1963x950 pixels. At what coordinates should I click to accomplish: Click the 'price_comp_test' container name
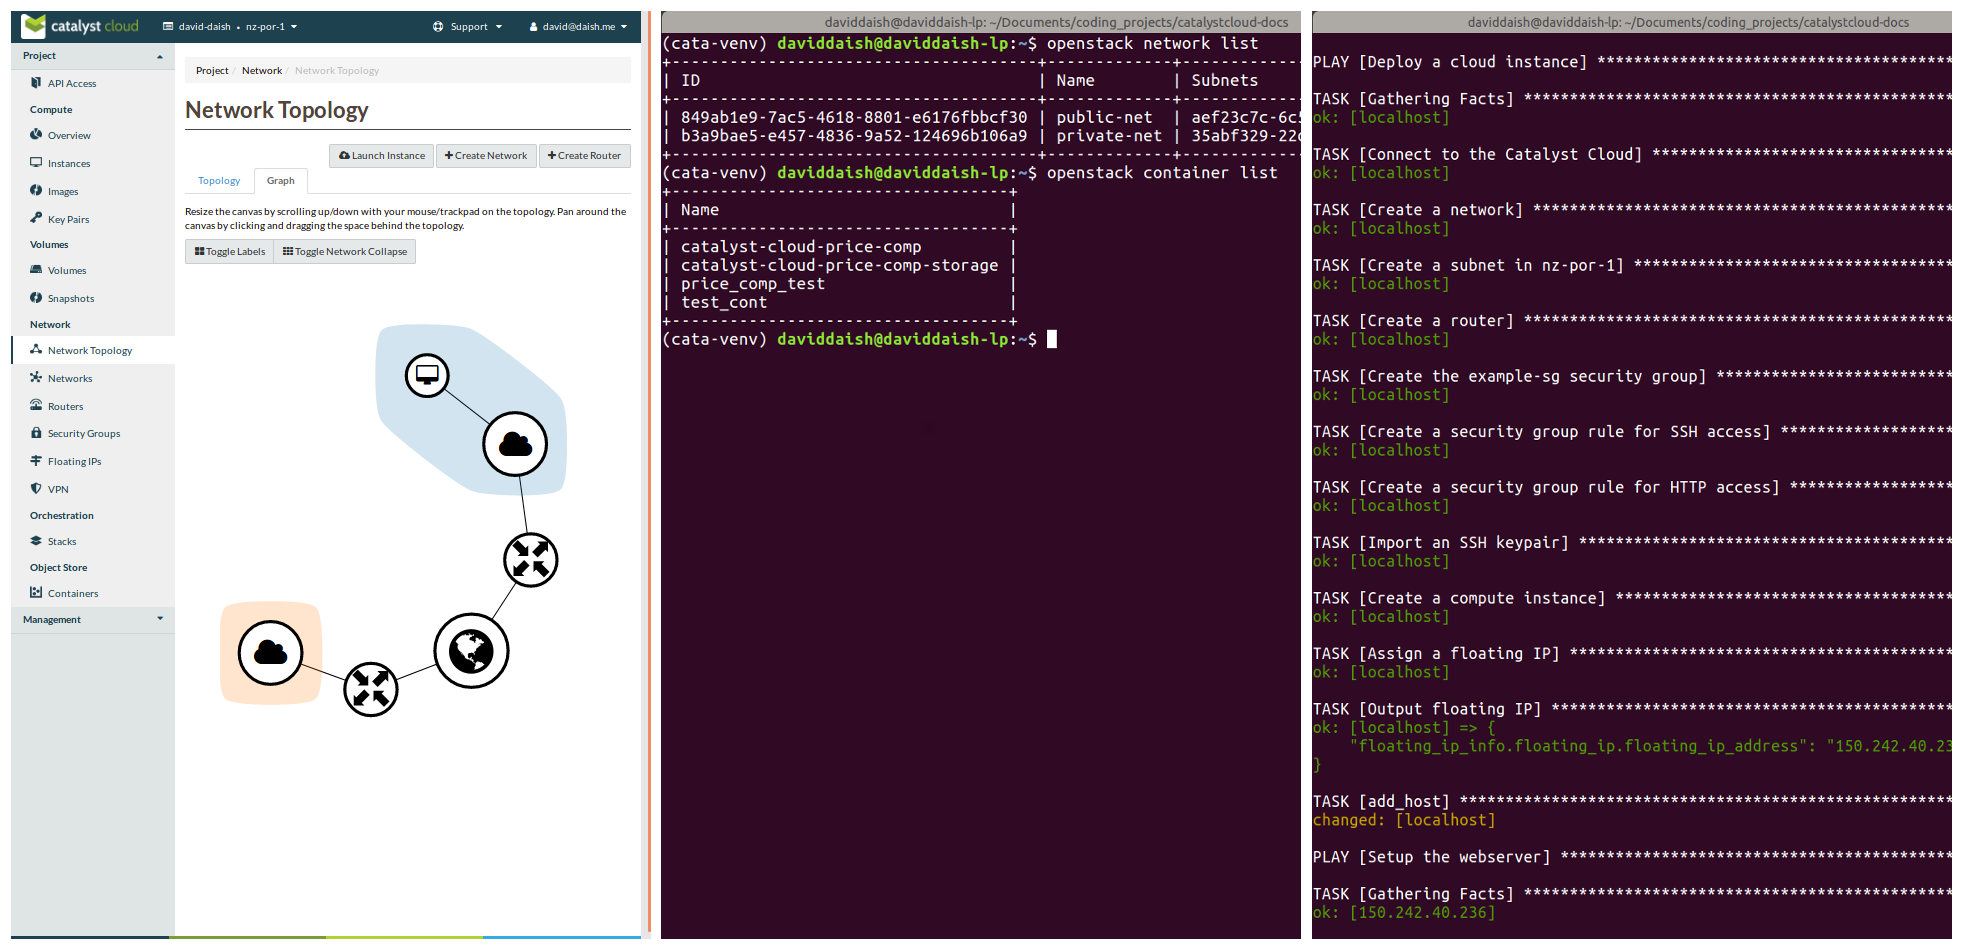753,284
